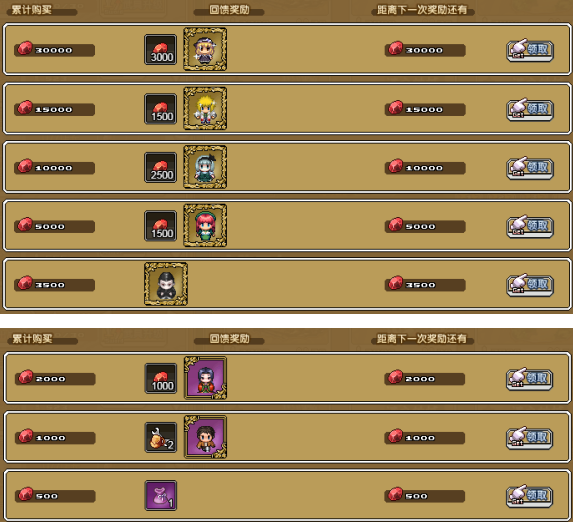573x522 pixels.
Task: Open the purple-framed brown-haired boy card
Action: click(x=205, y=437)
